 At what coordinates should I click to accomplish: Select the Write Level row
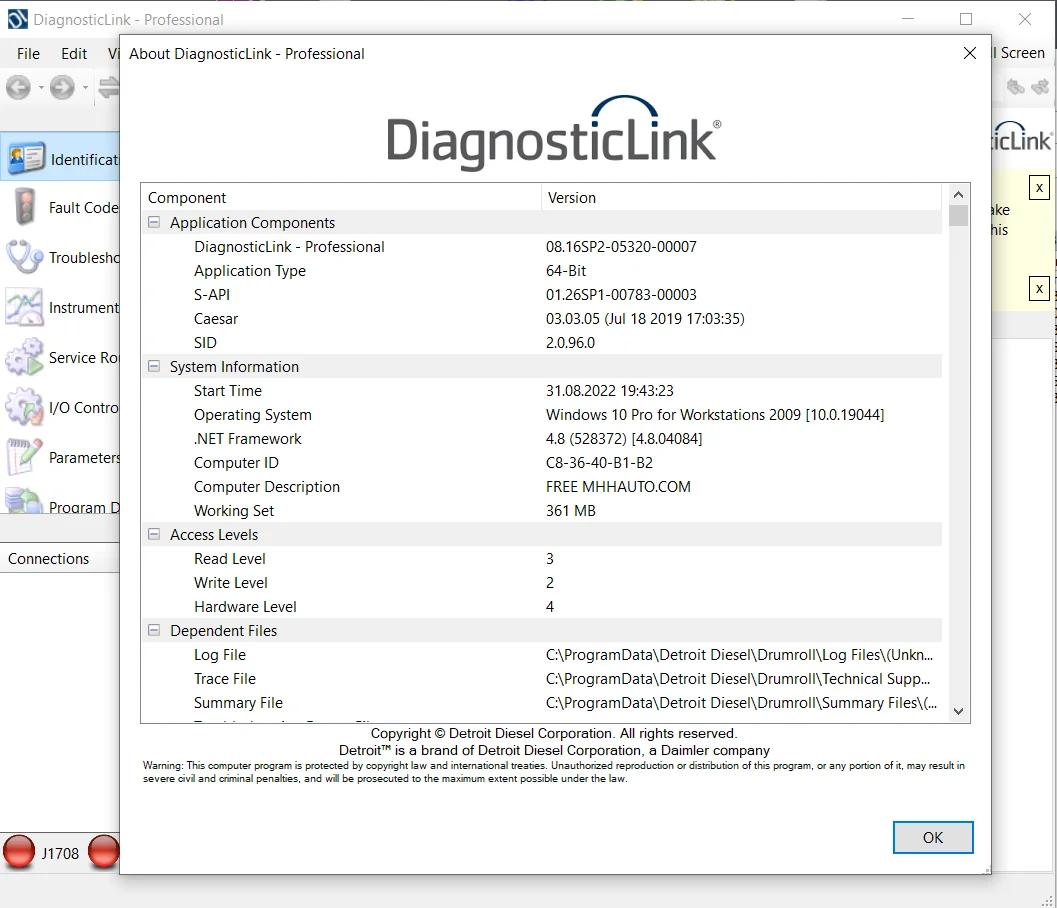pos(541,582)
